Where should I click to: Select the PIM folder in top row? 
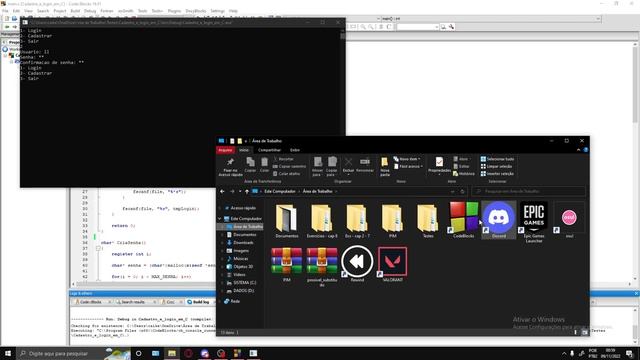[x=392, y=220]
